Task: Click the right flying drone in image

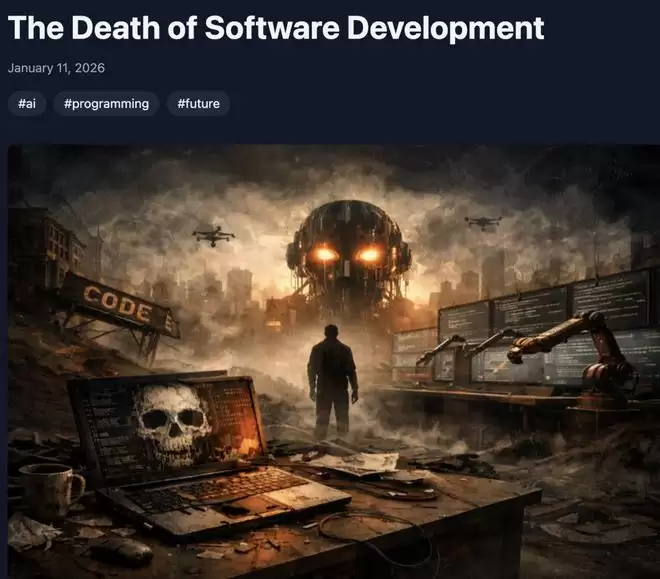Action: [483, 222]
